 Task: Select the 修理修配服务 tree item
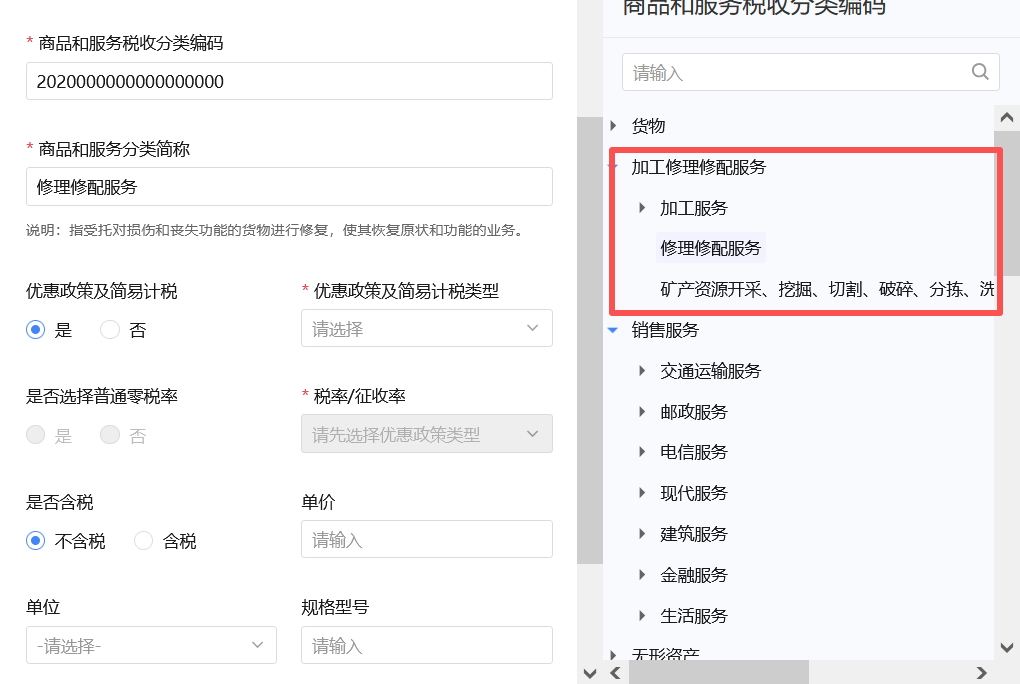(x=711, y=247)
